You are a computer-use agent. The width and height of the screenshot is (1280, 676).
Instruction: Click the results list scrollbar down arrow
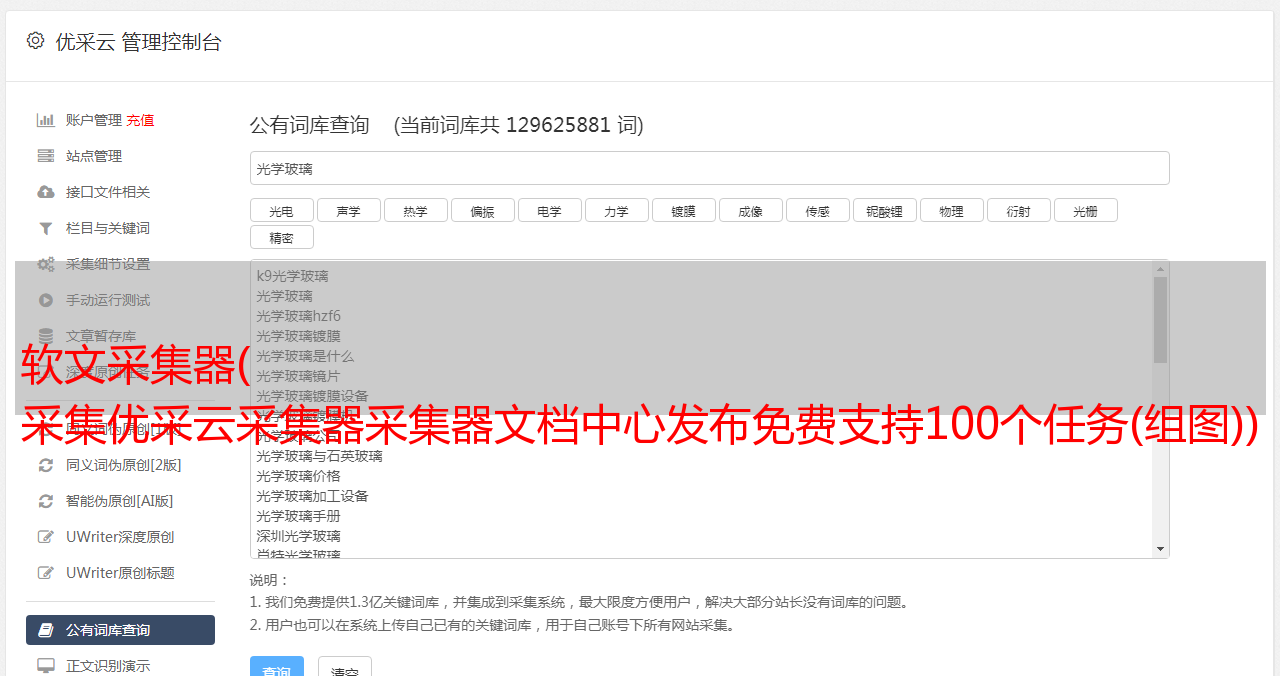[x=1160, y=549]
